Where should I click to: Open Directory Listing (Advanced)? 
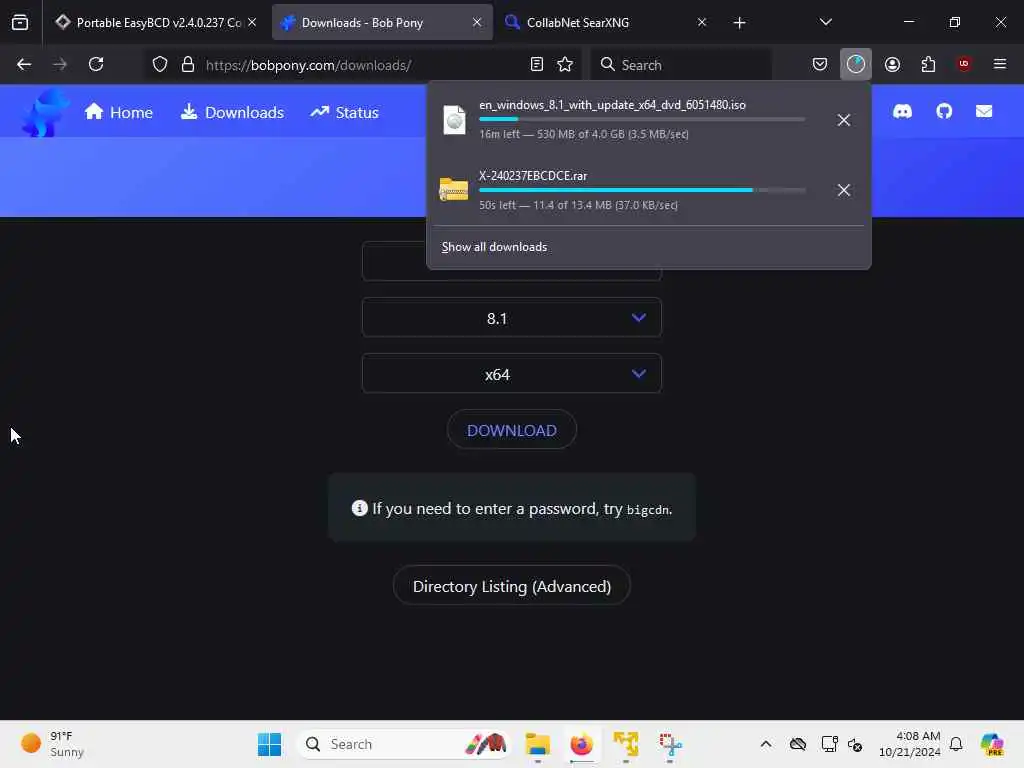[x=512, y=586]
